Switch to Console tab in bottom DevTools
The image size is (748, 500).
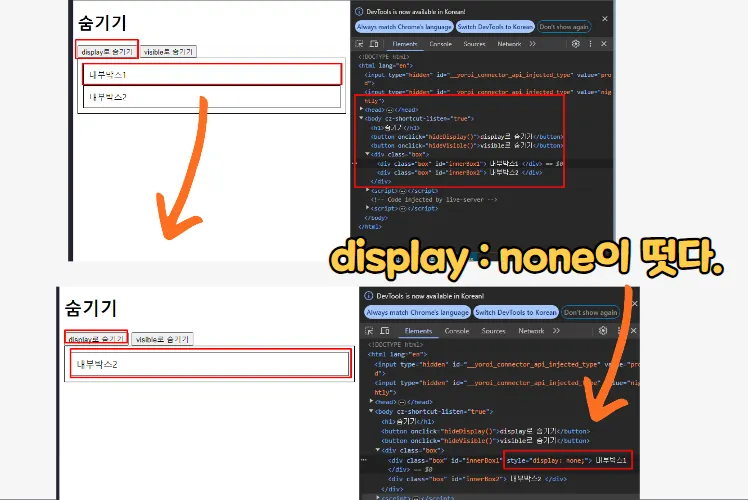(x=457, y=331)
